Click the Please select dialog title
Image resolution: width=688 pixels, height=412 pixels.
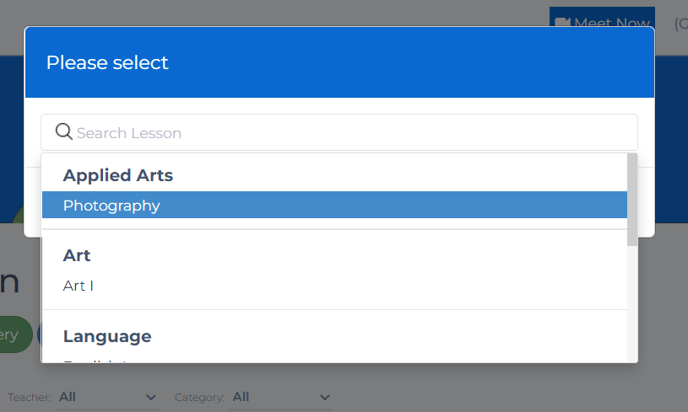pyautogui.click(x=107, y=62)
